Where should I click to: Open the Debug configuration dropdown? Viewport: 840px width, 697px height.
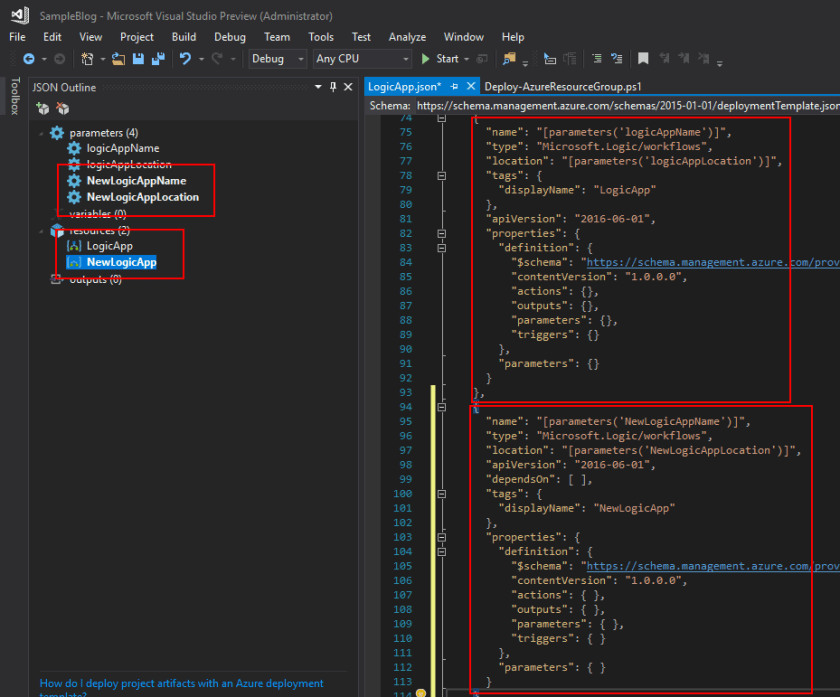point(278,59)
